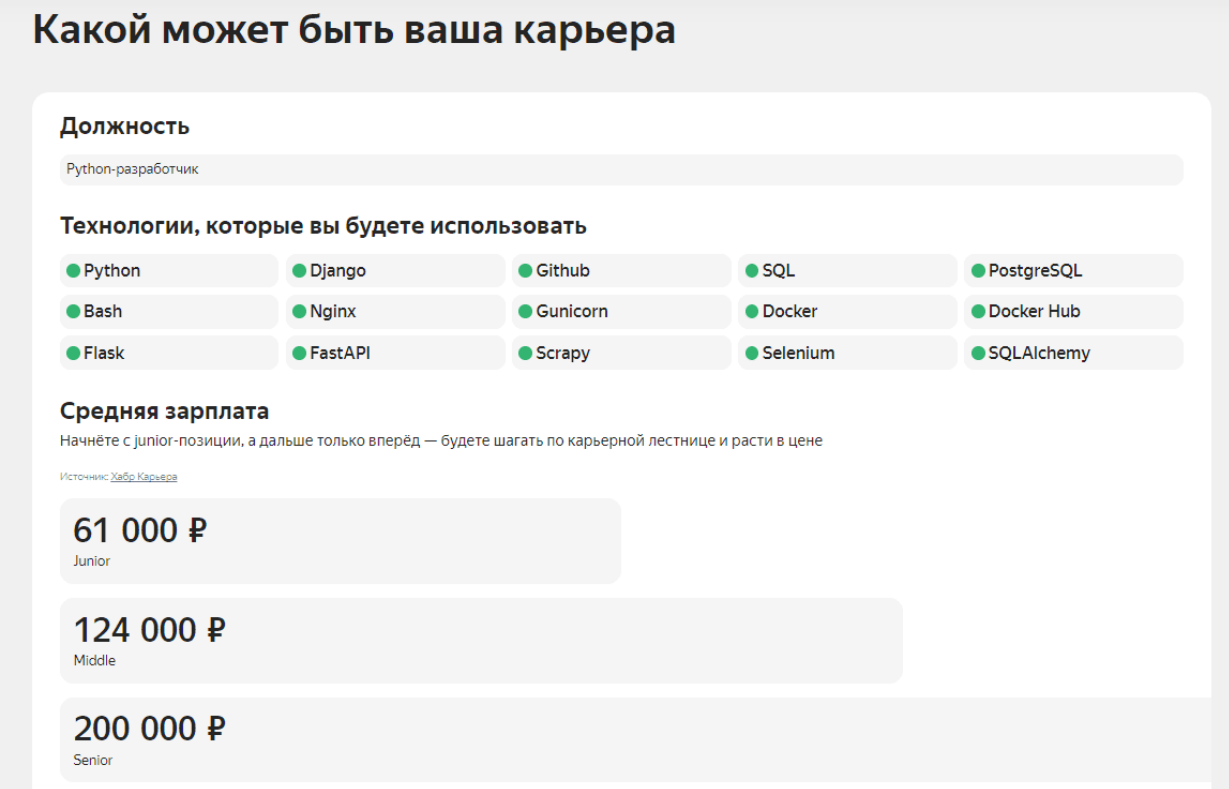Click the Хабр Карьера source link
Viewport: 1229px width, 789px height.
coord(144,477)
